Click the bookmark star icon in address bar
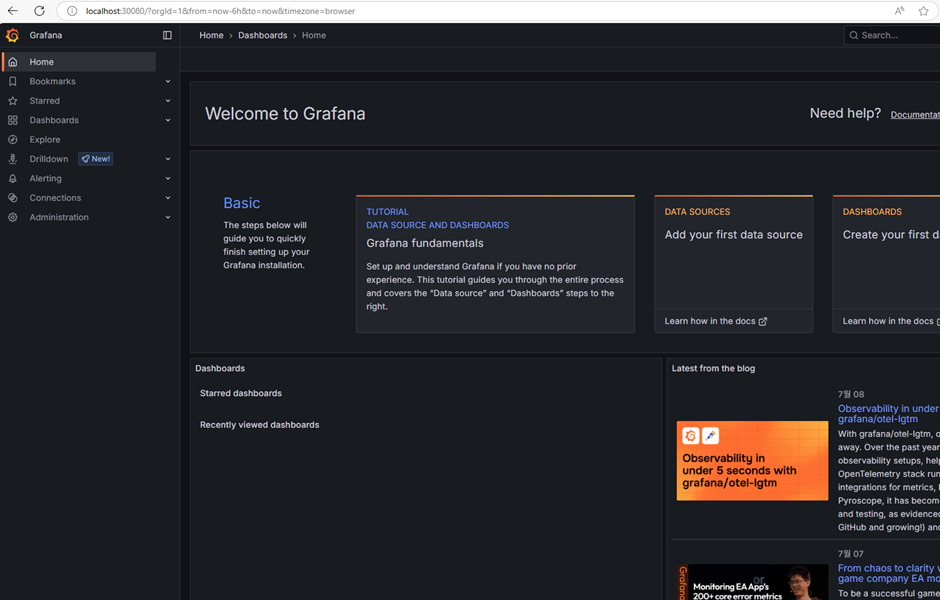 [923, 11]
